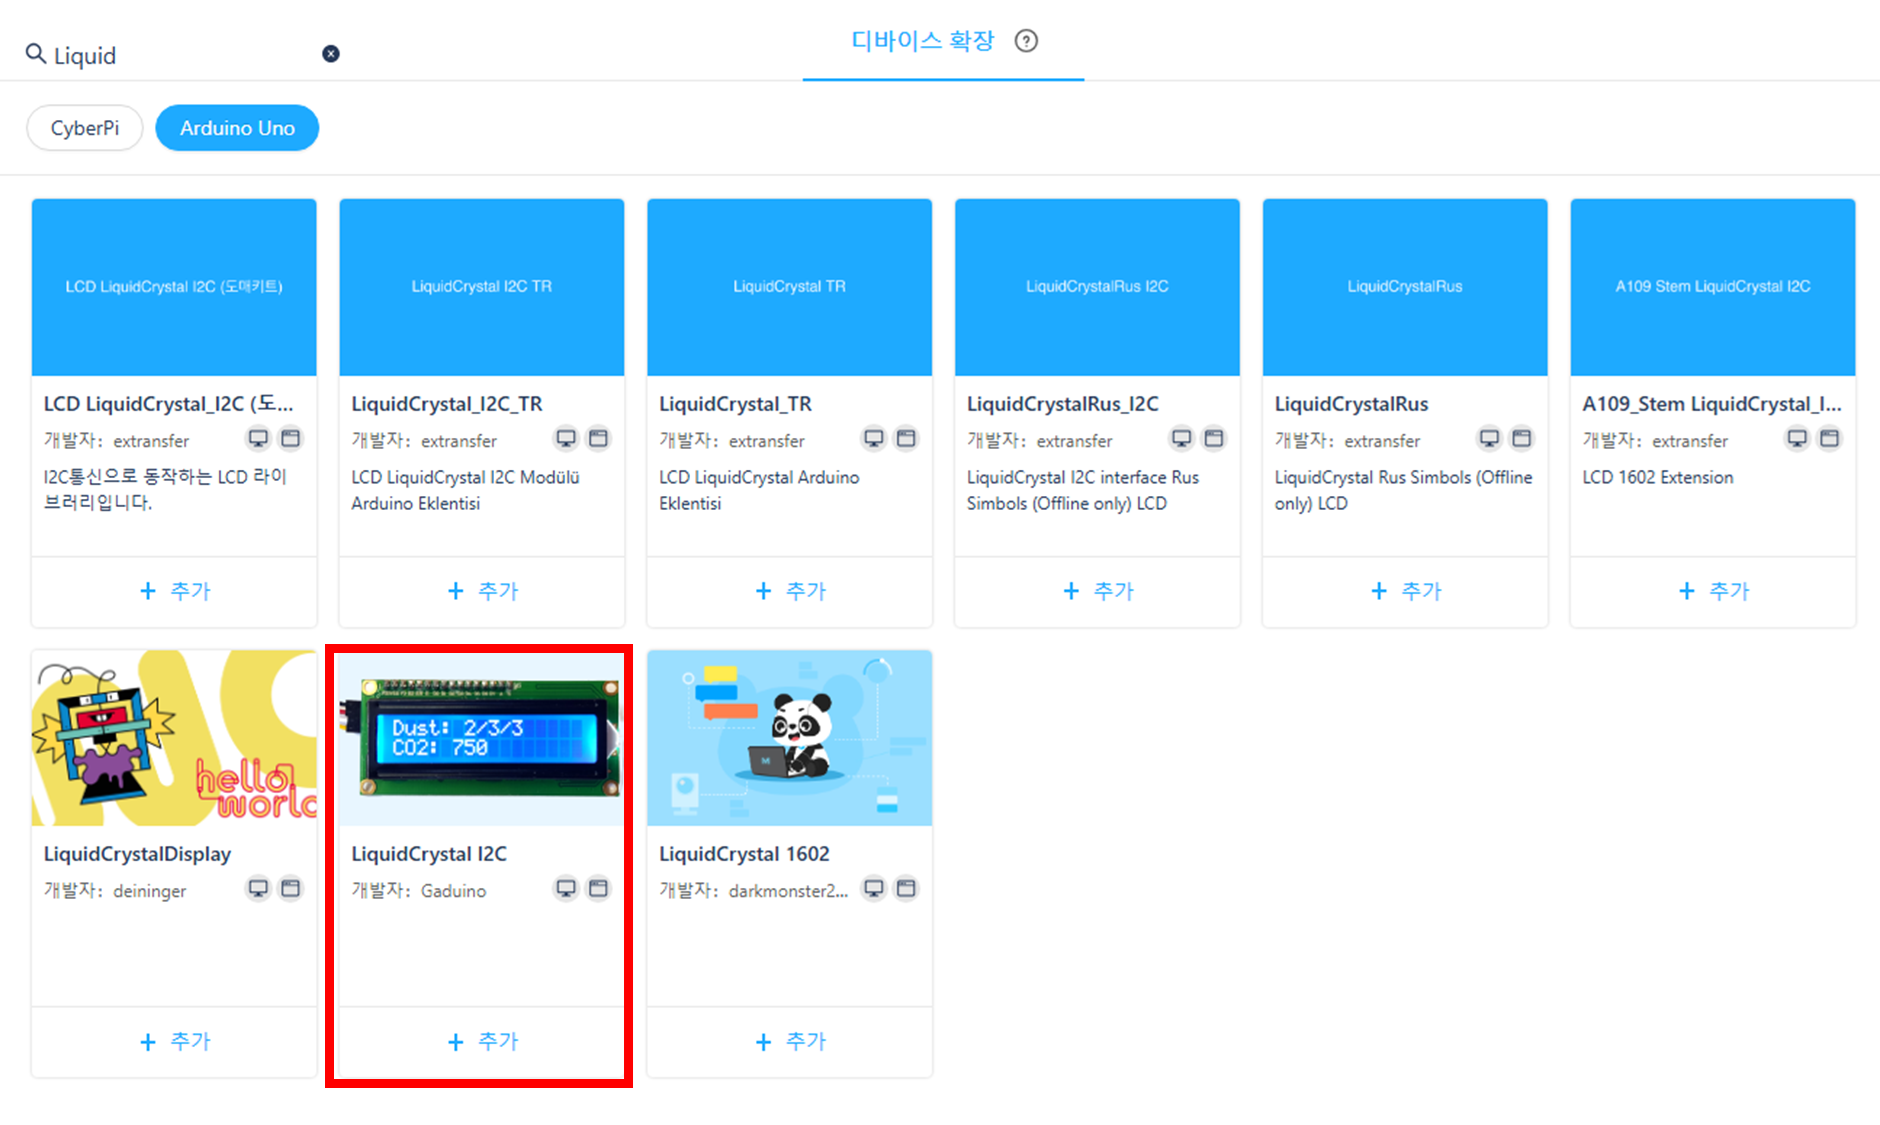Click window icon on LiquidCrystal 1602 card

pyautogui.click(x=906, y=888)
